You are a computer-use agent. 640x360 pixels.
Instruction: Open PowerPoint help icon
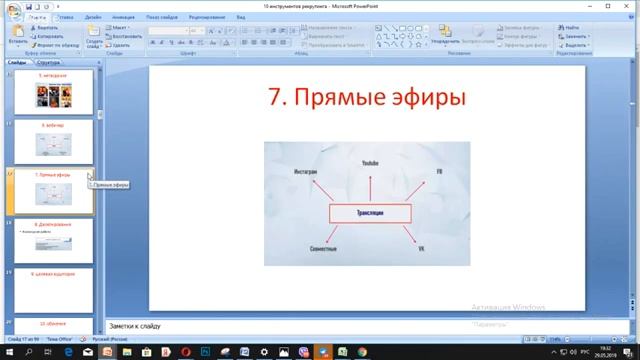(631, 17)
